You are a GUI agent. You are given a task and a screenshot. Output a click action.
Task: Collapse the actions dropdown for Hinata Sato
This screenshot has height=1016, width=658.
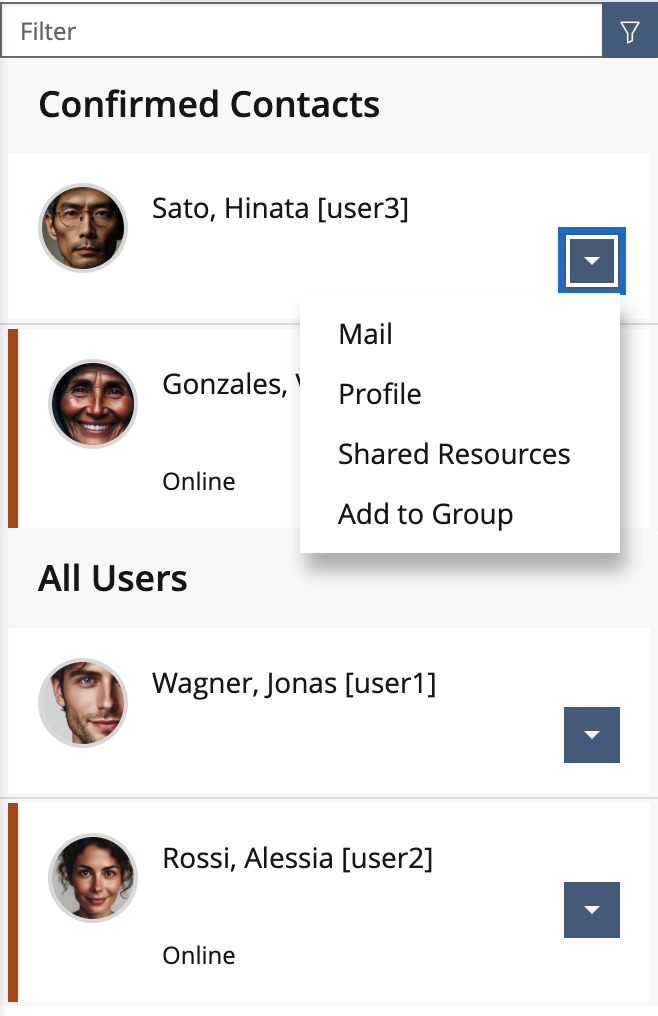[592, 261]
